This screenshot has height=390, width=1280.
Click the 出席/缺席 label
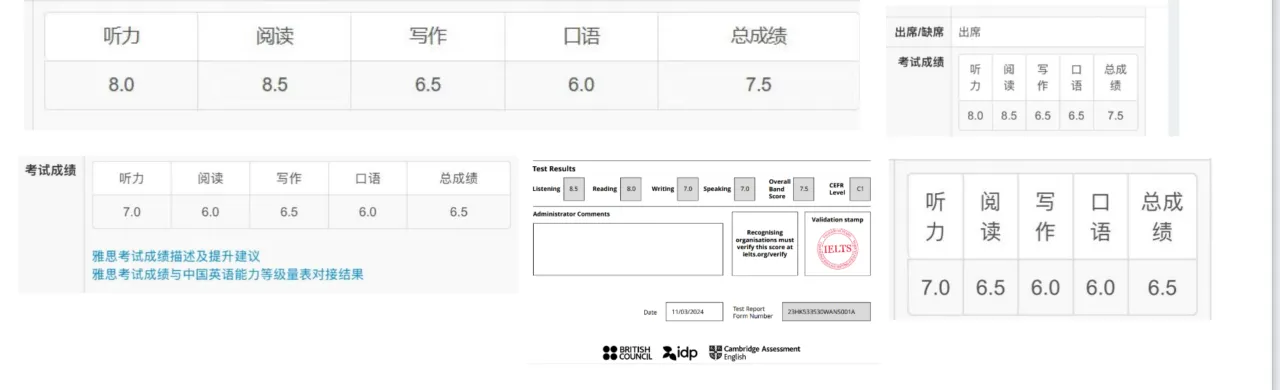click(x=919, y=32)
